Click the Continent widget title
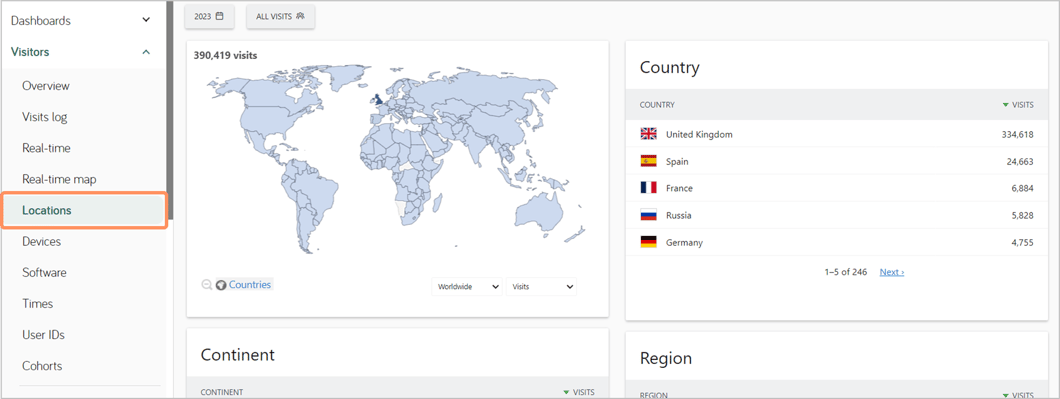1060x399 pixels. click(237, 355)
